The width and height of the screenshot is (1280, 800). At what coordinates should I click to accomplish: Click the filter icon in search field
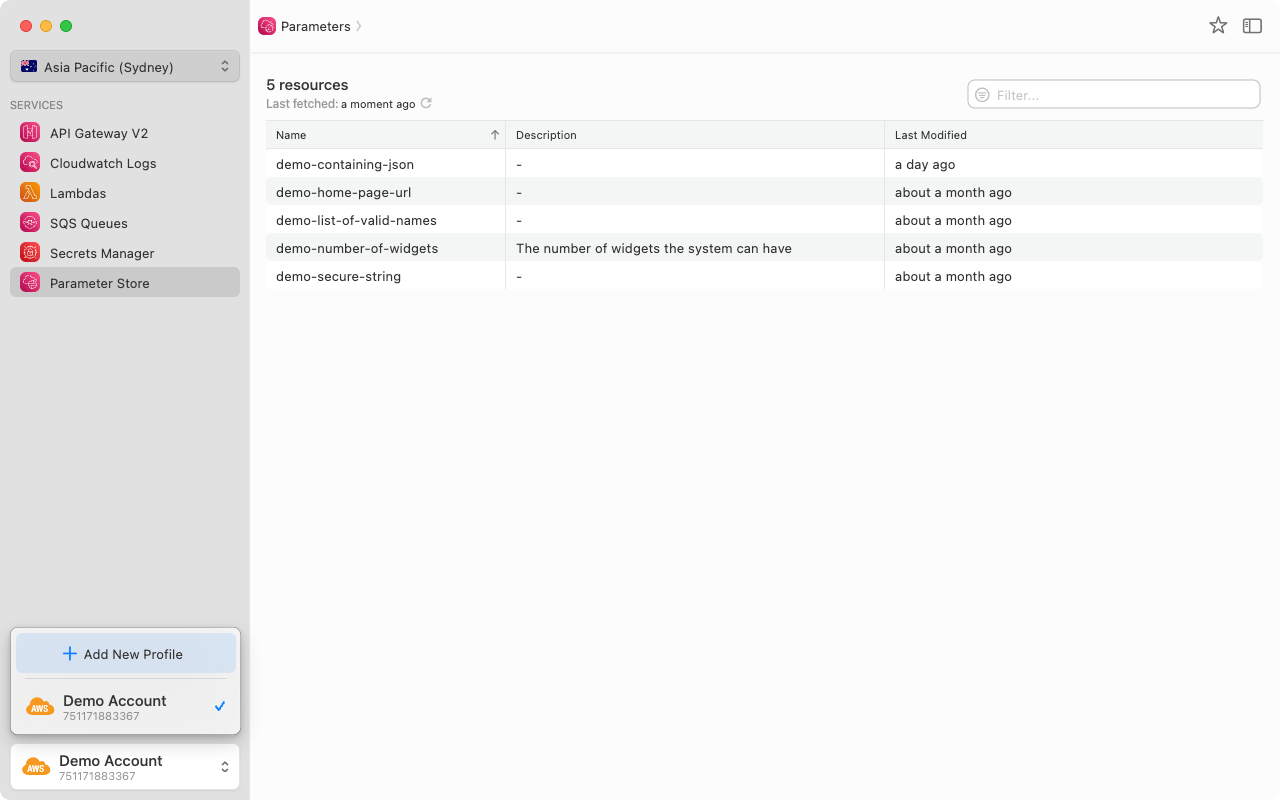tap(982, 94)
